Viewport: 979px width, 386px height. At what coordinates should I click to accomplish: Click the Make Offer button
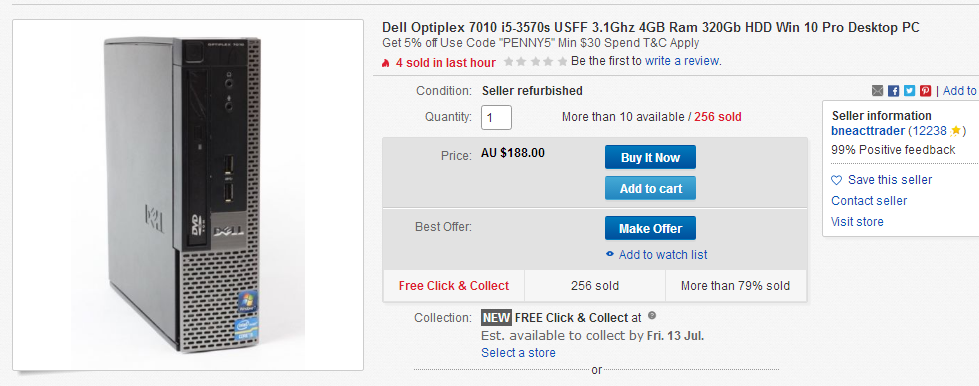(x=650, y=228)
